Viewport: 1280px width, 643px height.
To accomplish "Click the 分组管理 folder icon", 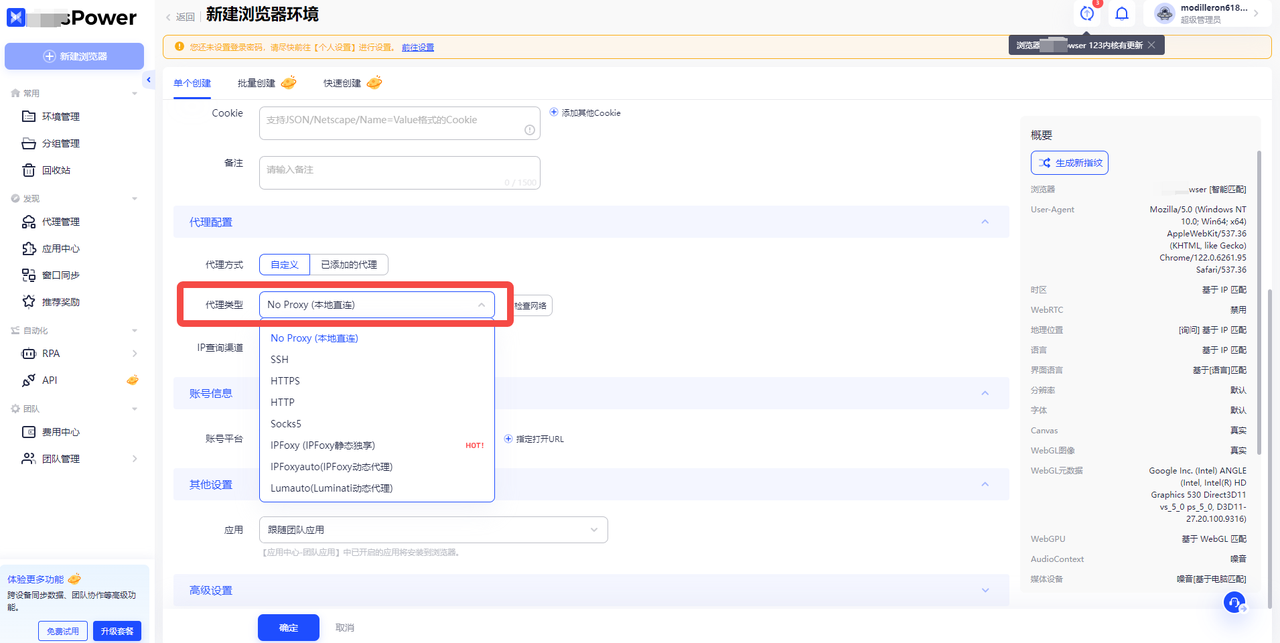I will tap(29, 143).
